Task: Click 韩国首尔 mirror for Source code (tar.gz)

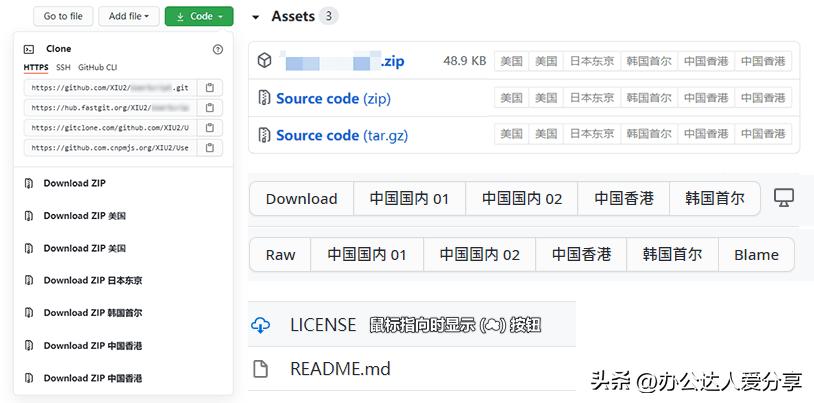Action: pos(649,134)
